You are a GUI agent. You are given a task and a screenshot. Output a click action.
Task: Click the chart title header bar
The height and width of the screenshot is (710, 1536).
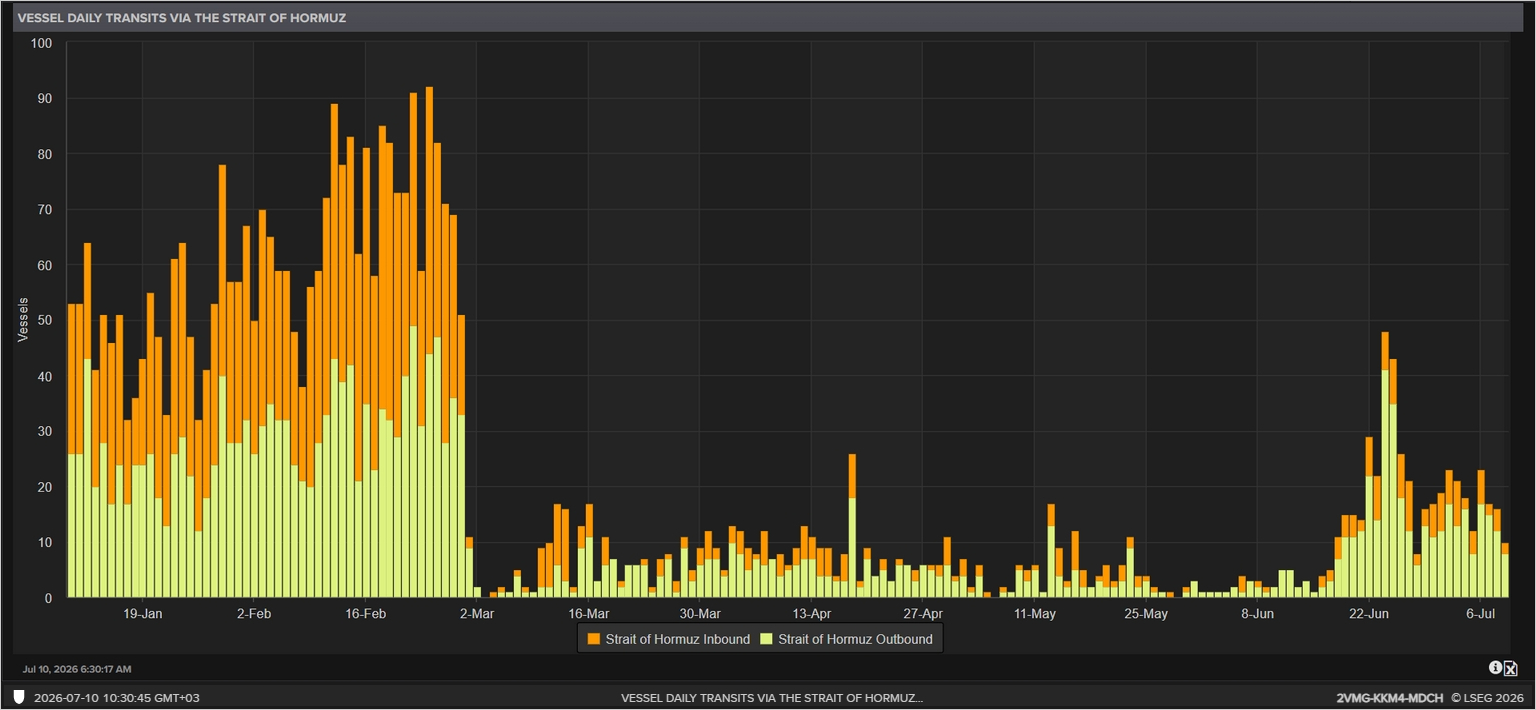click(x=768, y=18)
